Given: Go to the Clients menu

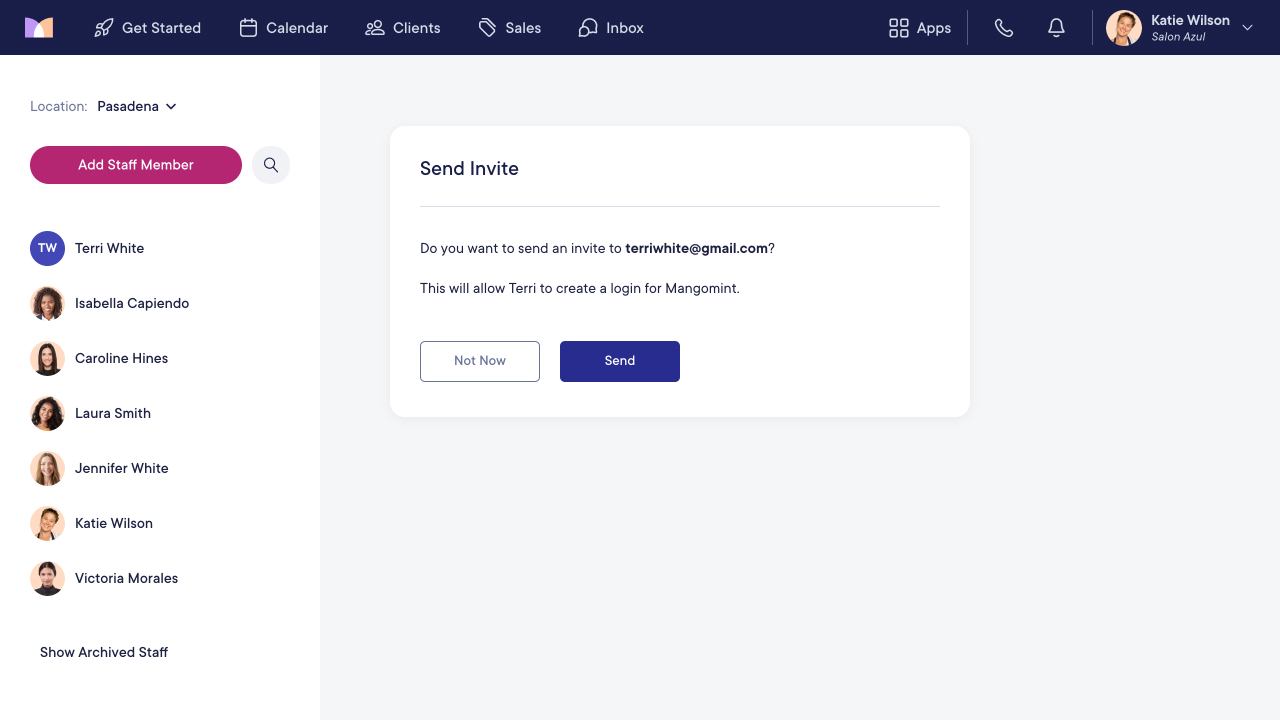Looking at the screenshot, I should pos(403,28).
